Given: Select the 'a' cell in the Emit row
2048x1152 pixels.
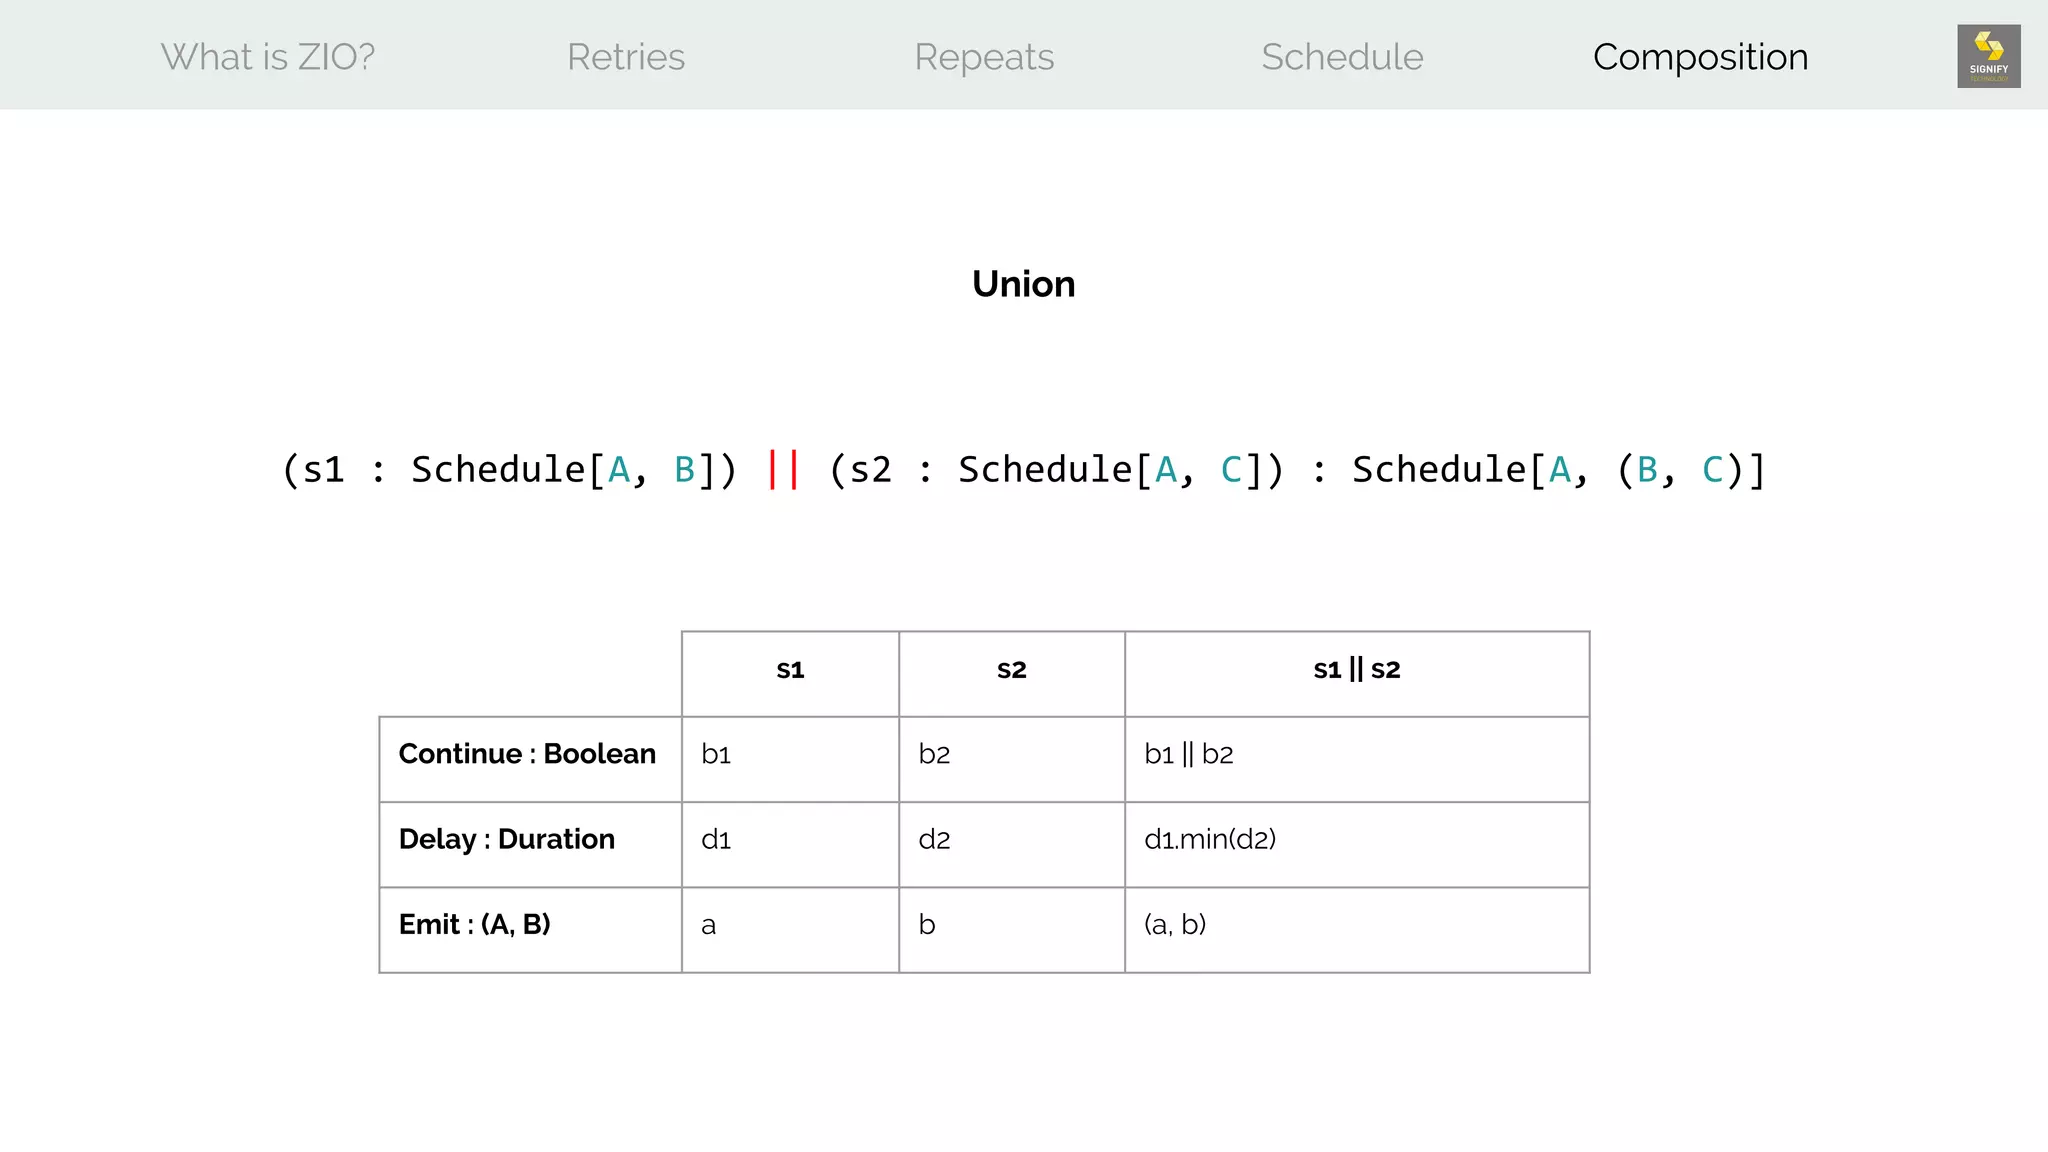Looking at the screenshot, I should click(790, 929).
